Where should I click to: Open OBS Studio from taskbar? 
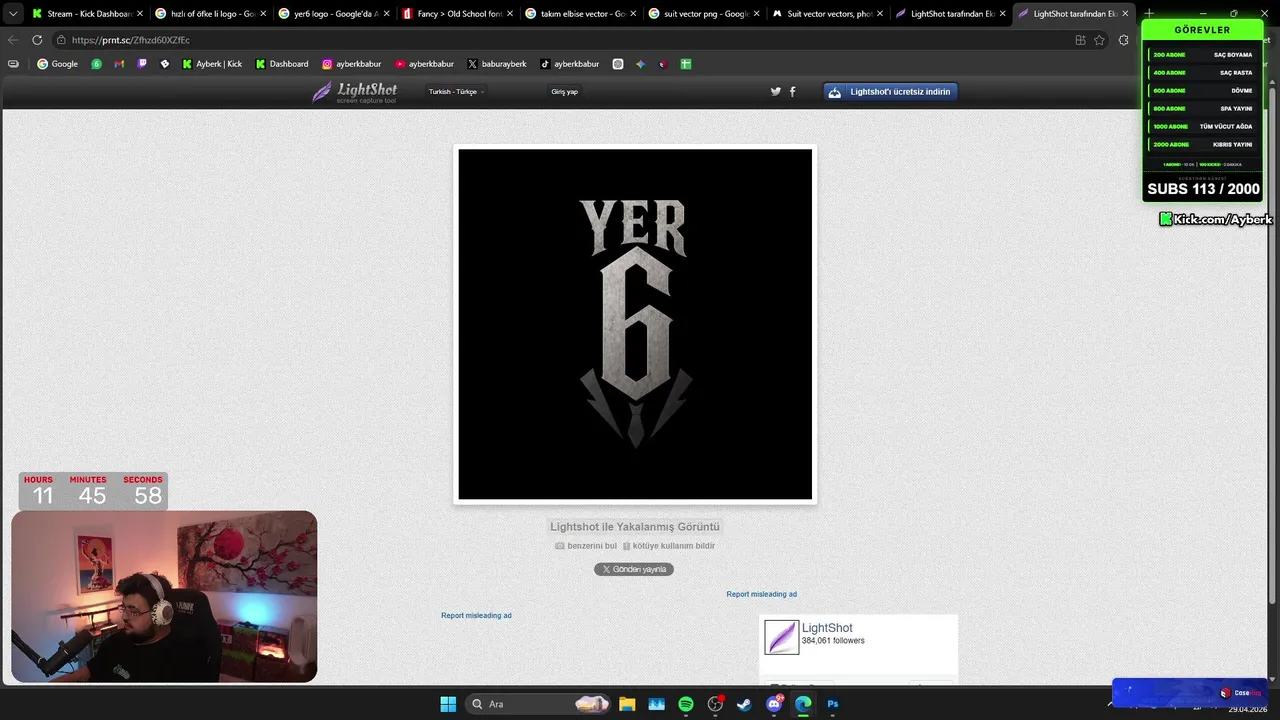715,704
